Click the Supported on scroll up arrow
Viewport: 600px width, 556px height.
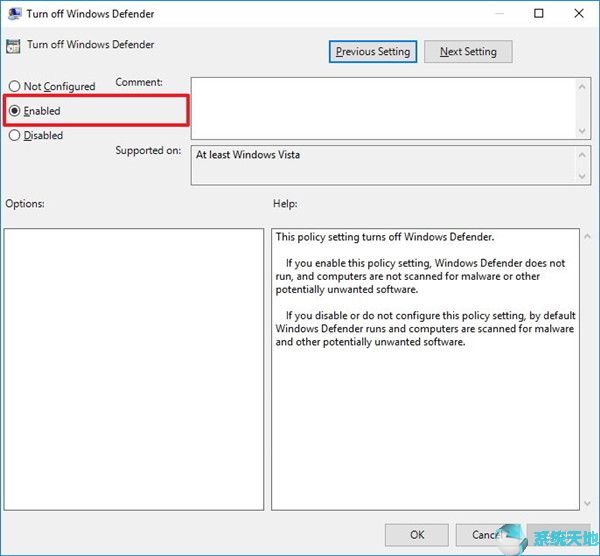(x=582, y=155)
